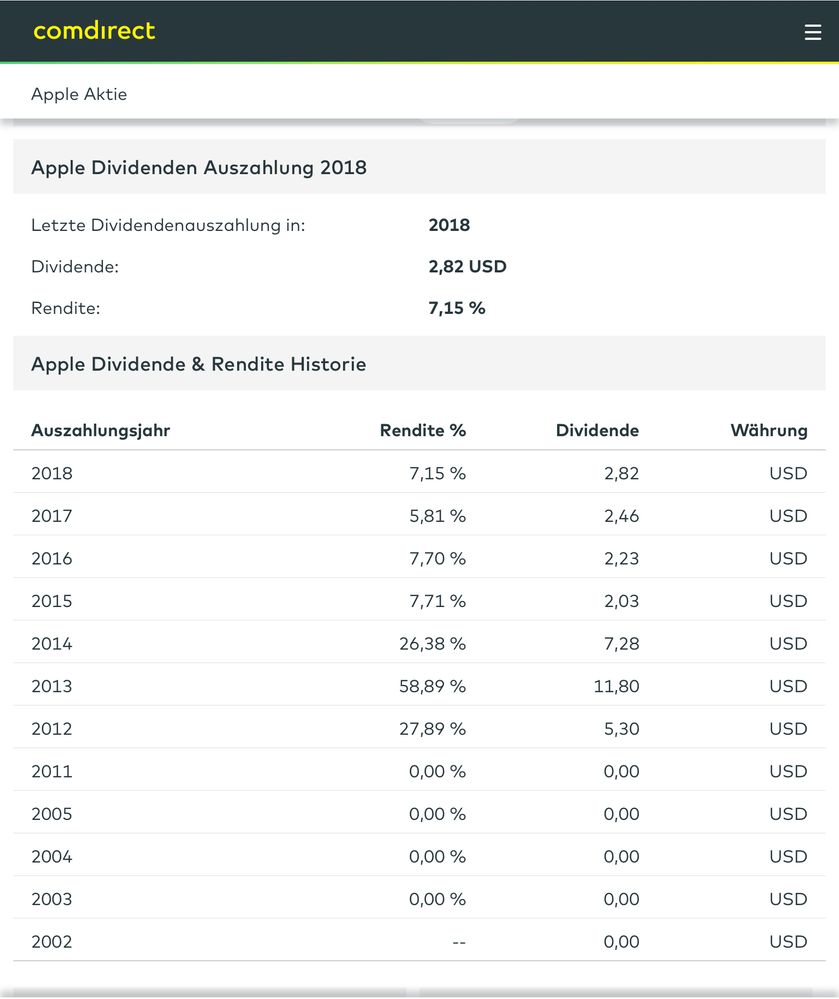This screenshot has width=839, height=999.
Task: Click the 7,70 % yield for 2016
Action: tap(437, 559)
